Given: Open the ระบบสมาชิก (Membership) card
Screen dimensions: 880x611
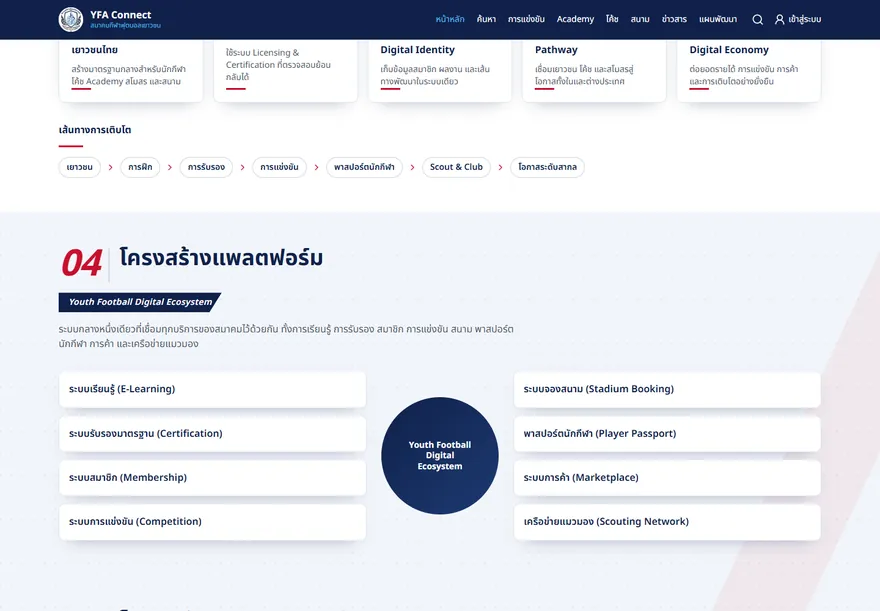Looking at the screenshot, I should click(213, 477).
